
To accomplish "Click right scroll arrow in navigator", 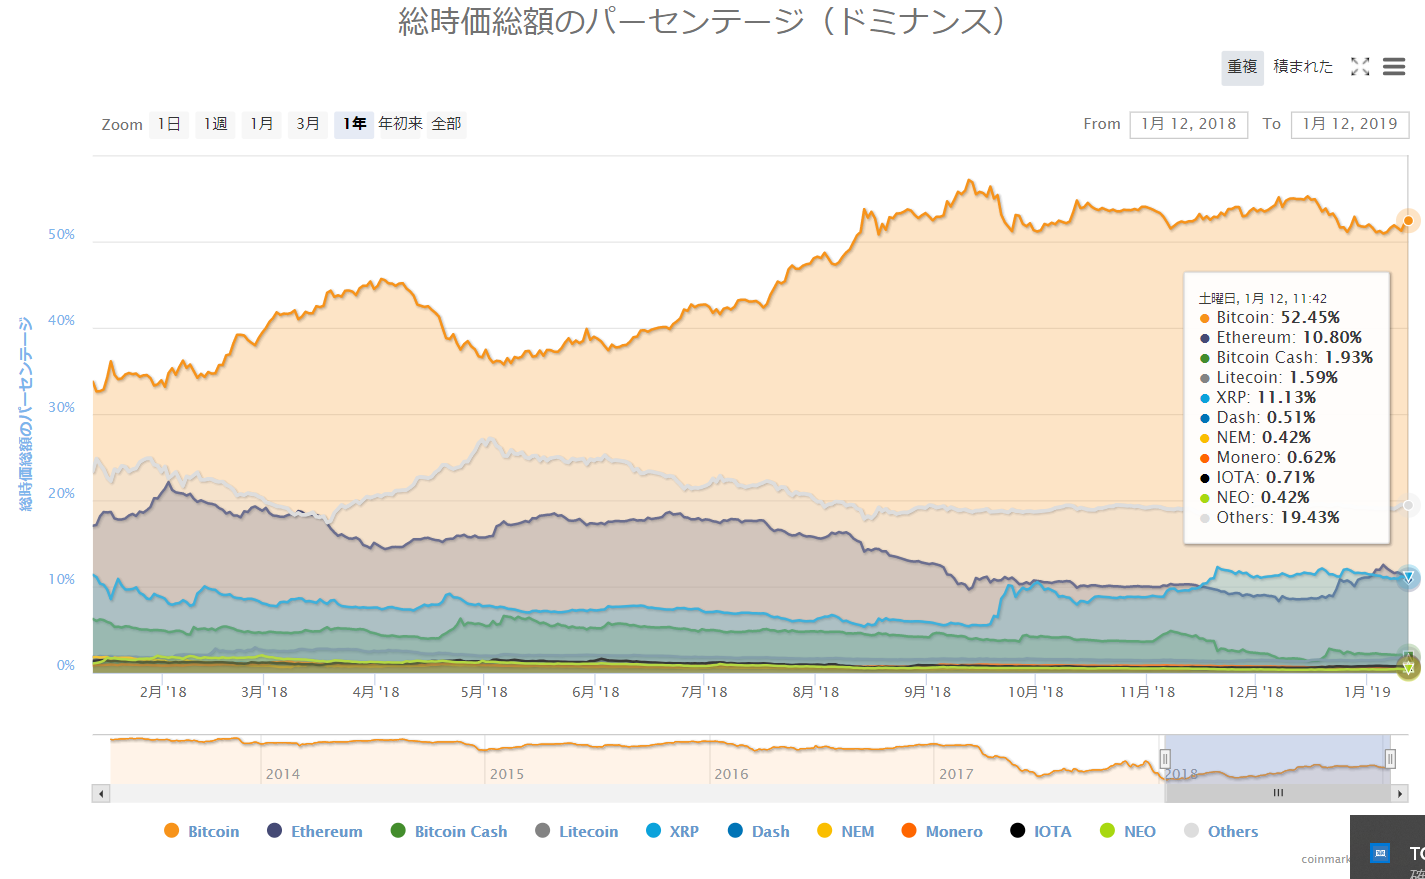I will pos(1400,793).
